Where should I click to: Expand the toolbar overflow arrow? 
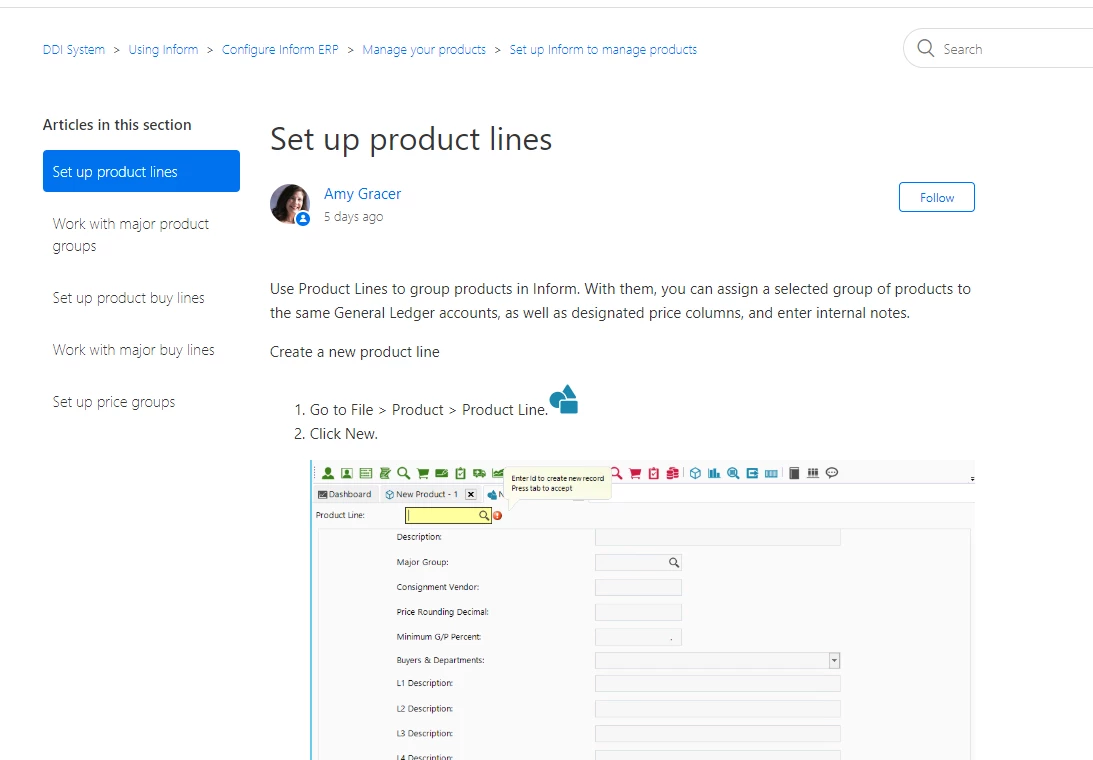972,479
